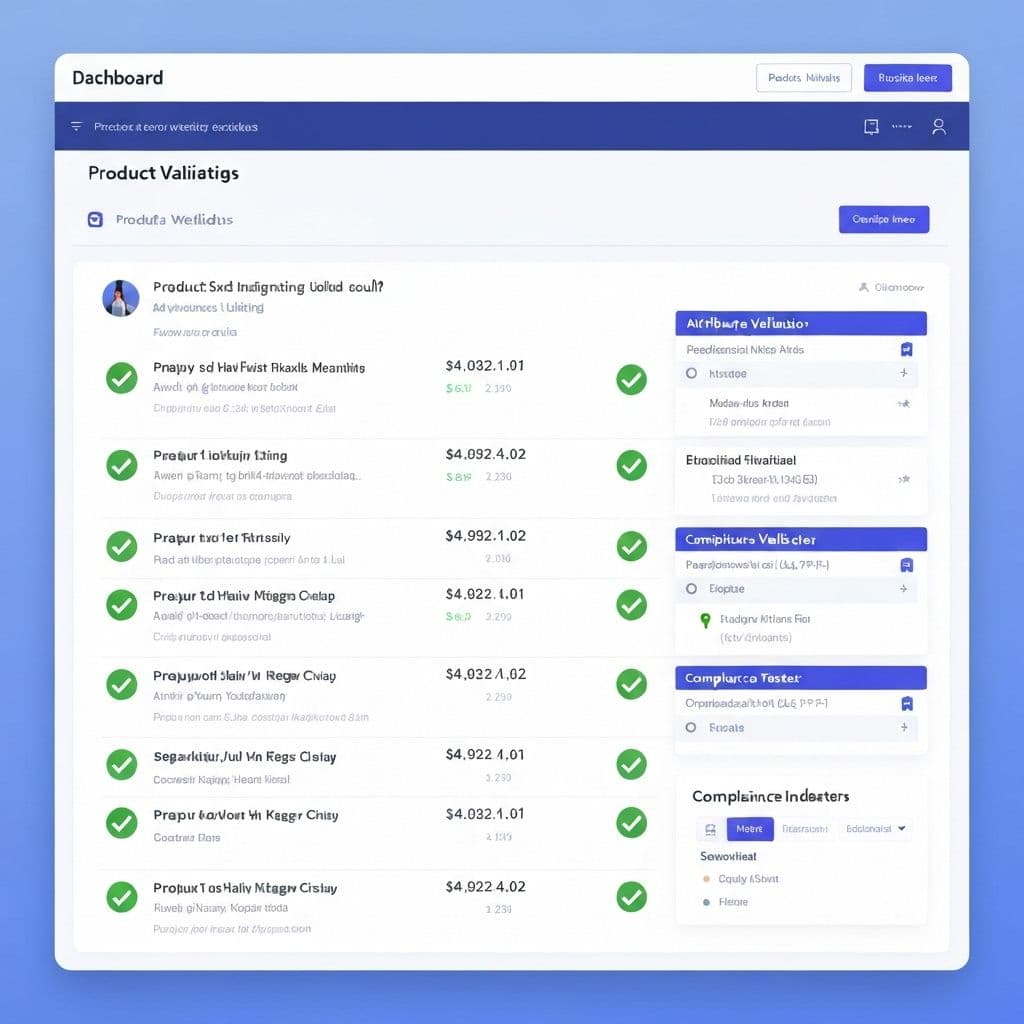Click the orange legend dot in Compliance Indicators
This screenshot has height=1024, width=1024.
coord(706,878)
